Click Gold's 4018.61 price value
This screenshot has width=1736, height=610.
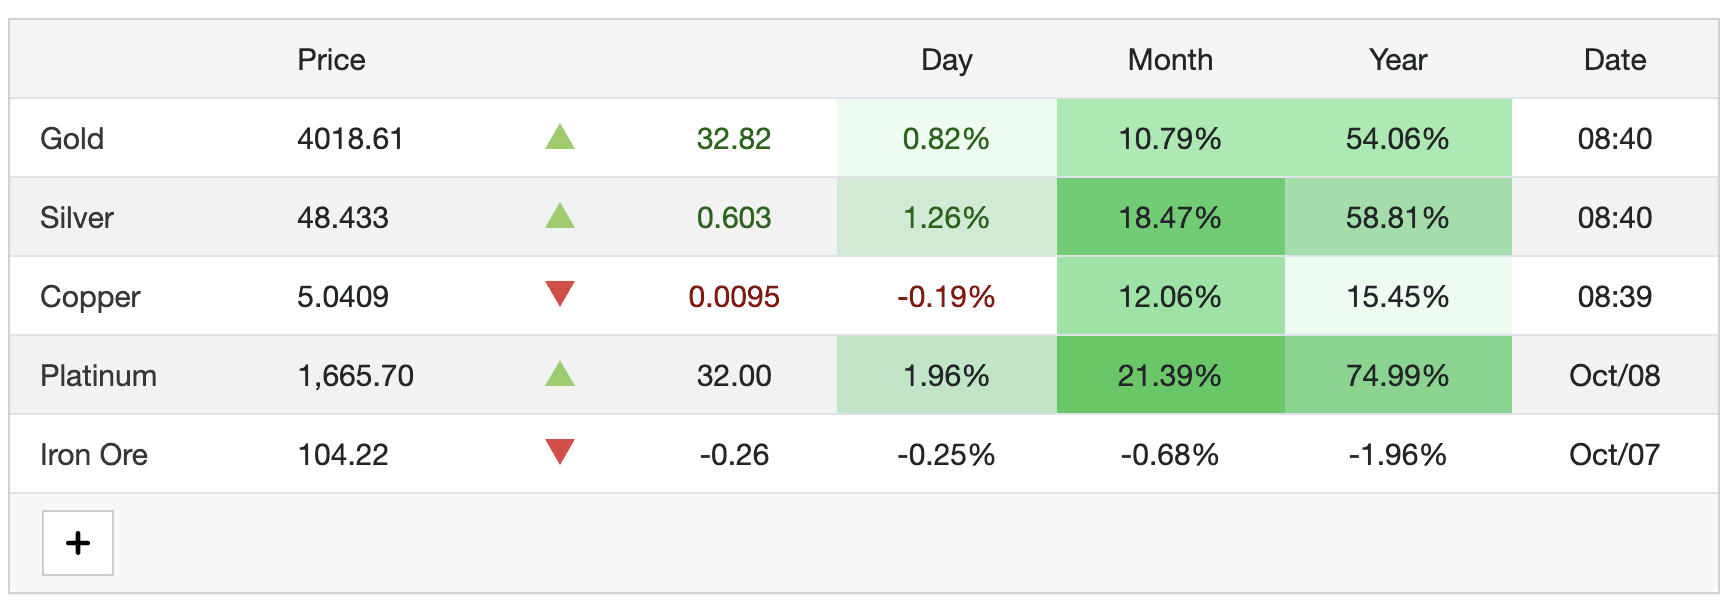[x=350, y=139]
